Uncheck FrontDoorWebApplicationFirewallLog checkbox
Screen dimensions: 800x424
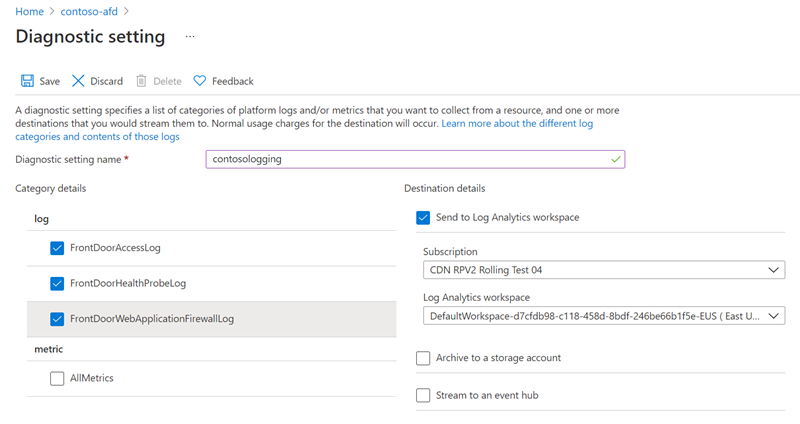(57, 320)
